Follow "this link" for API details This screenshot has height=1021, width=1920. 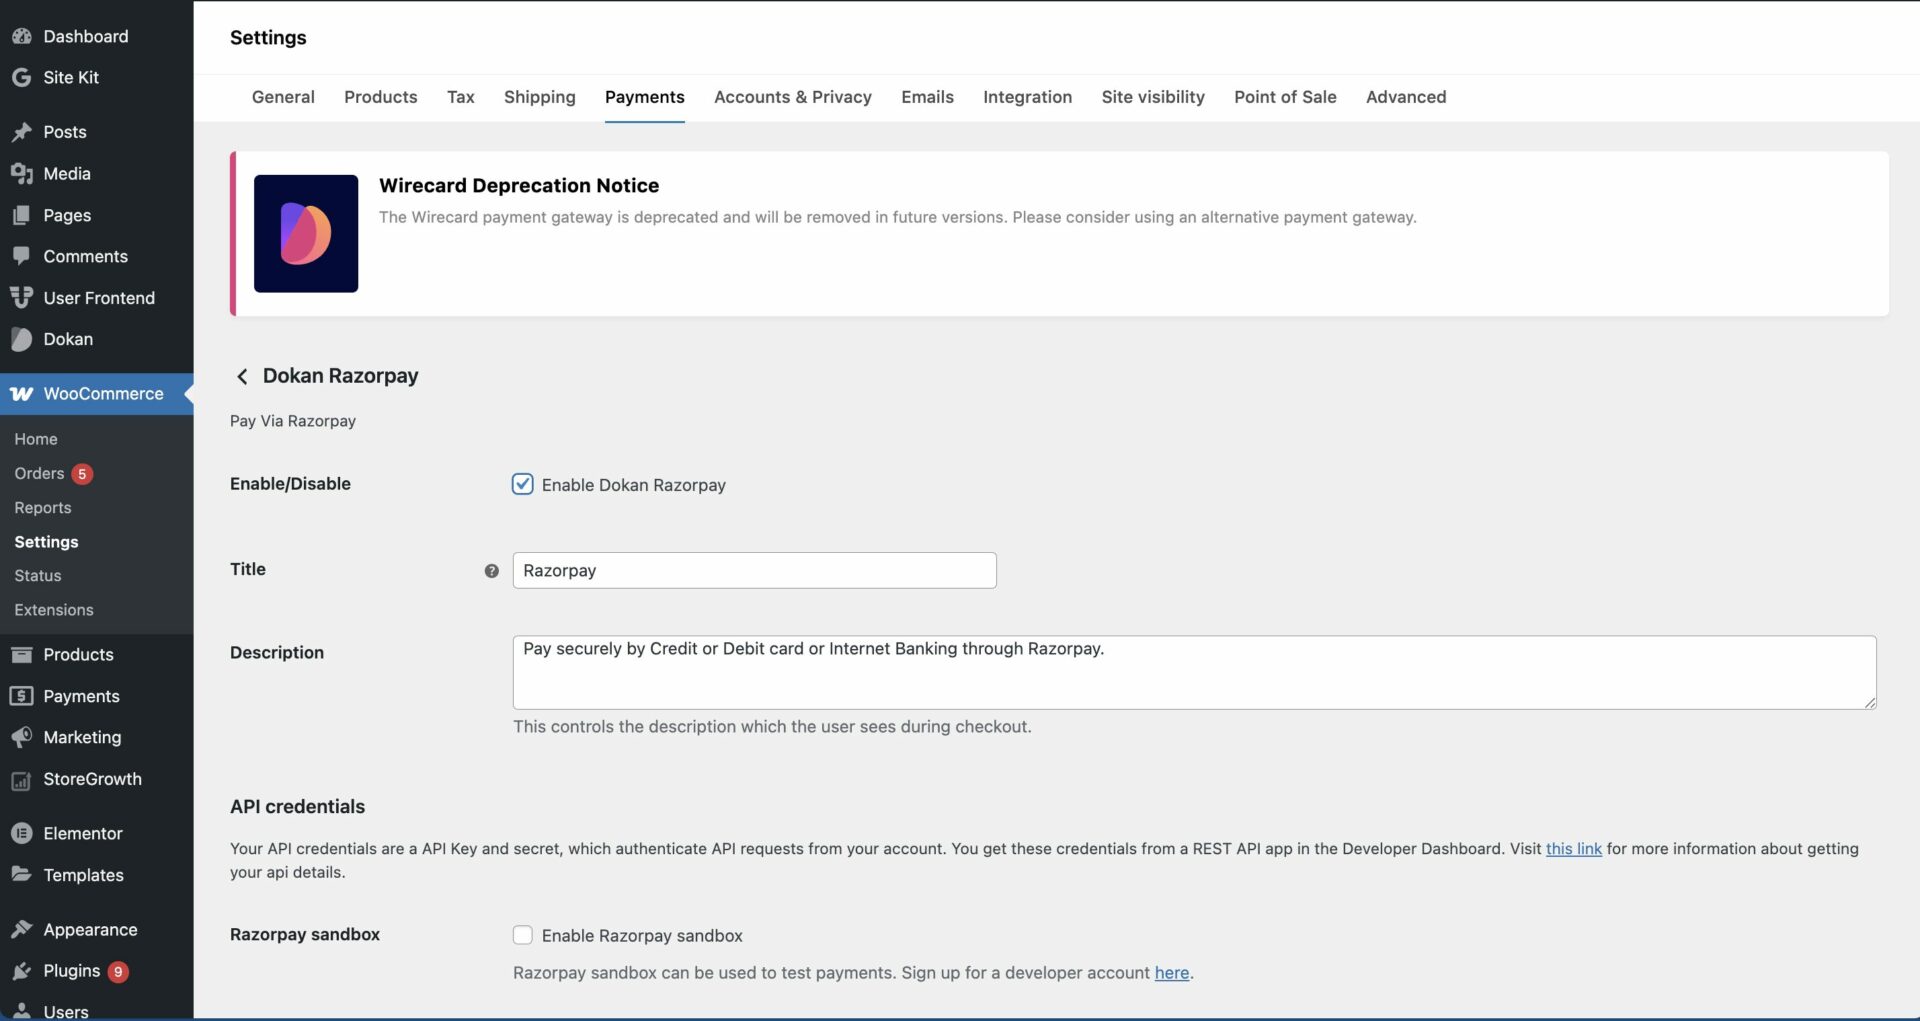[1573, 848]
